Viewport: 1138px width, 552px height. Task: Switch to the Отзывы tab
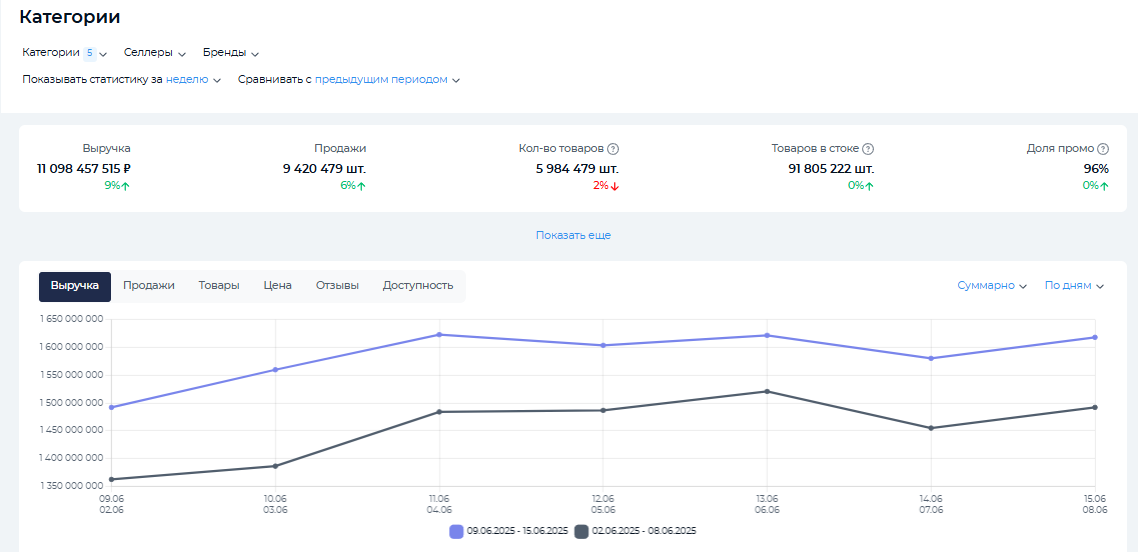tap(337, 286)
